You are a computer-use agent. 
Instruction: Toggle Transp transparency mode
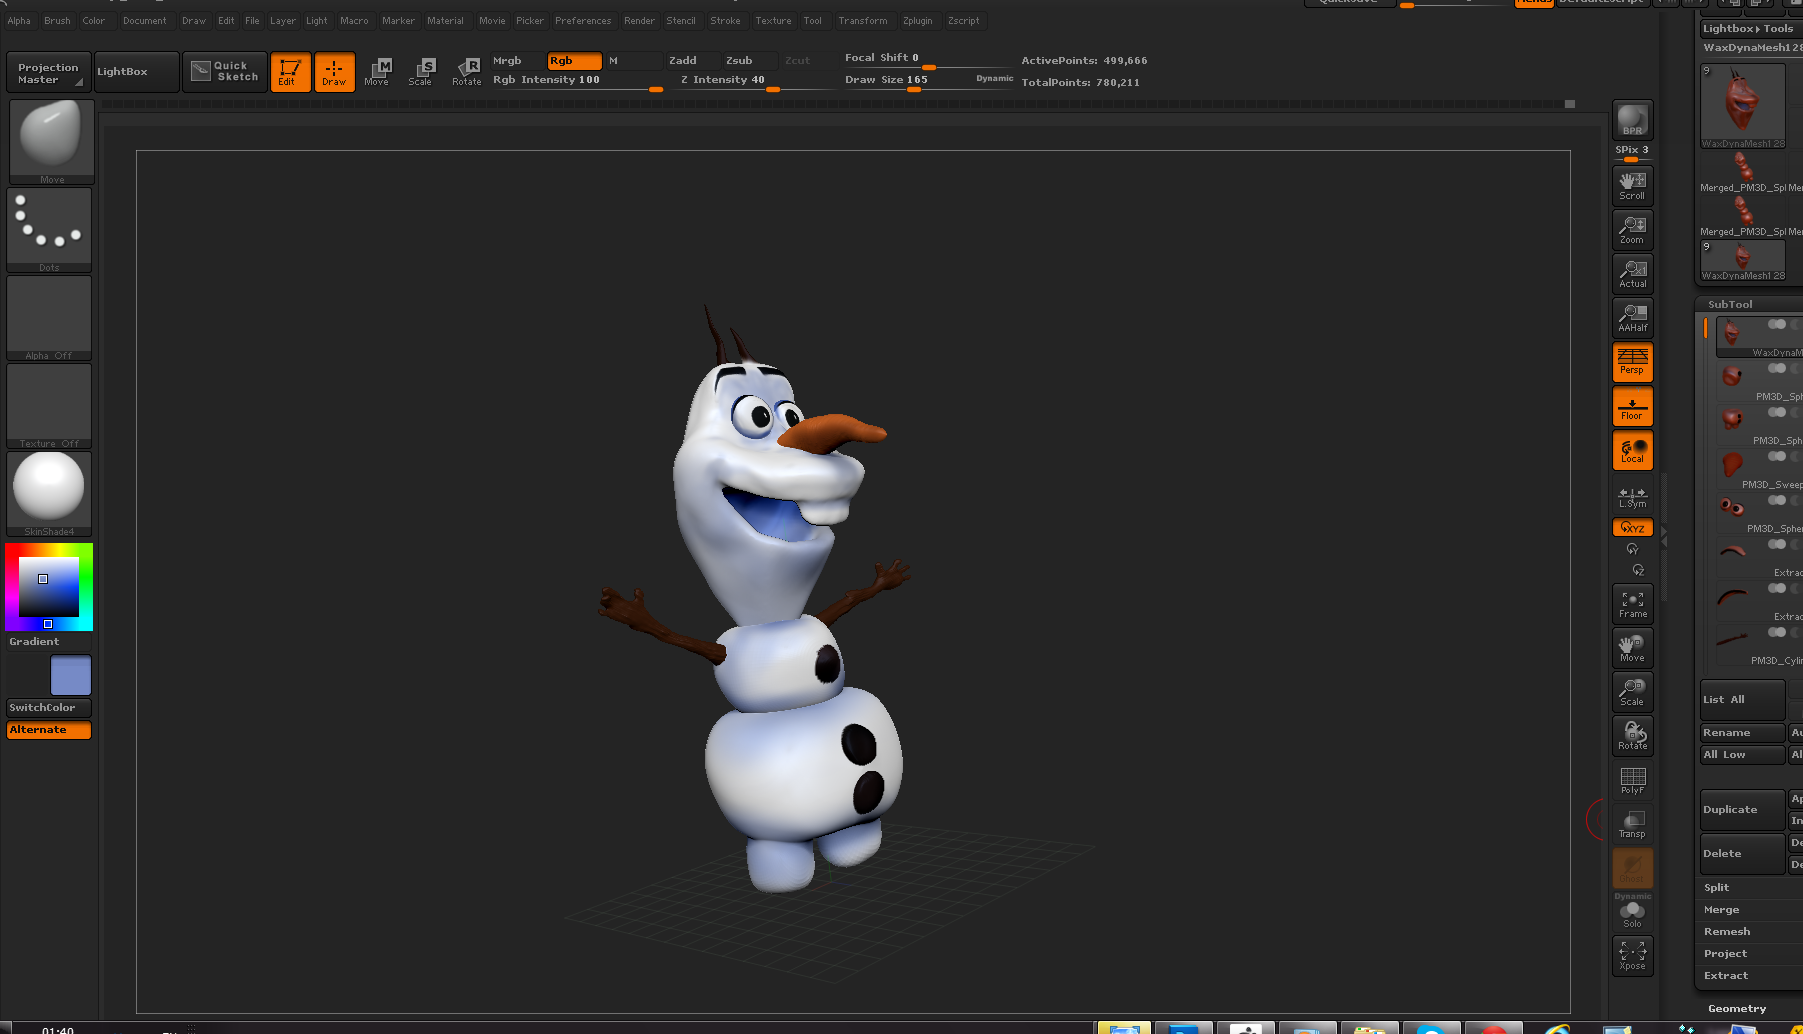pyautogui.click(x=1632, y=824)
